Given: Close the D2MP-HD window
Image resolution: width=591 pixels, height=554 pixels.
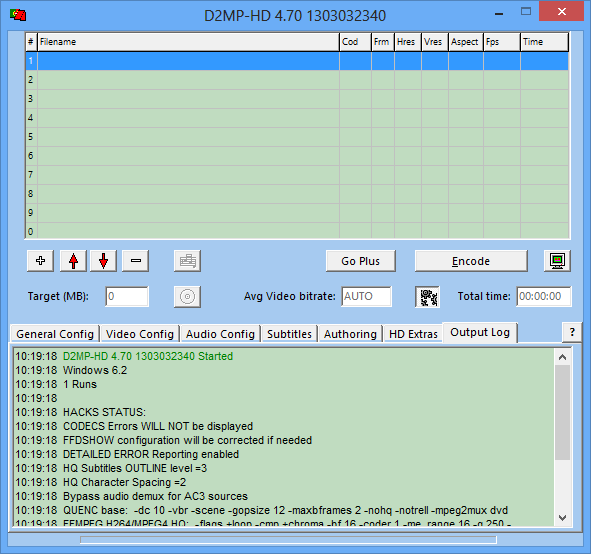Looking at the screenshot, I should tap(562, 12).
